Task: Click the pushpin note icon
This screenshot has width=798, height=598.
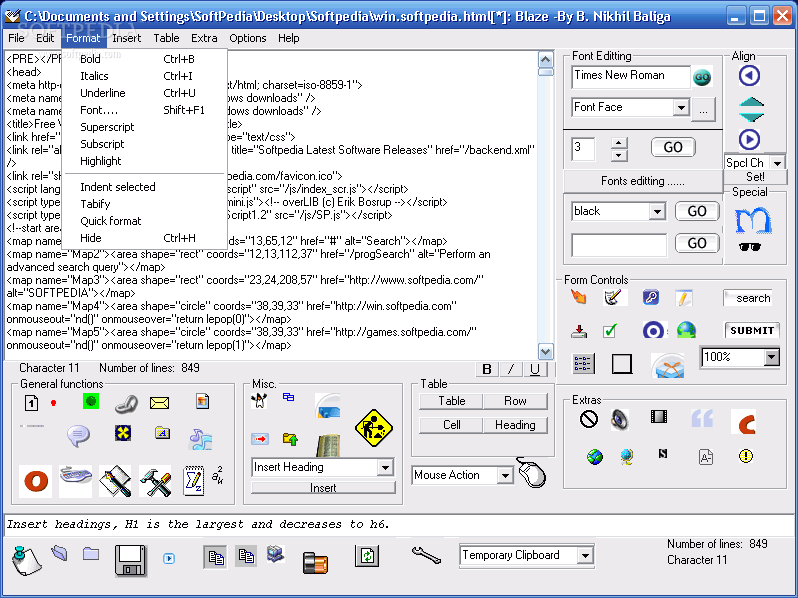Action: 26,560
